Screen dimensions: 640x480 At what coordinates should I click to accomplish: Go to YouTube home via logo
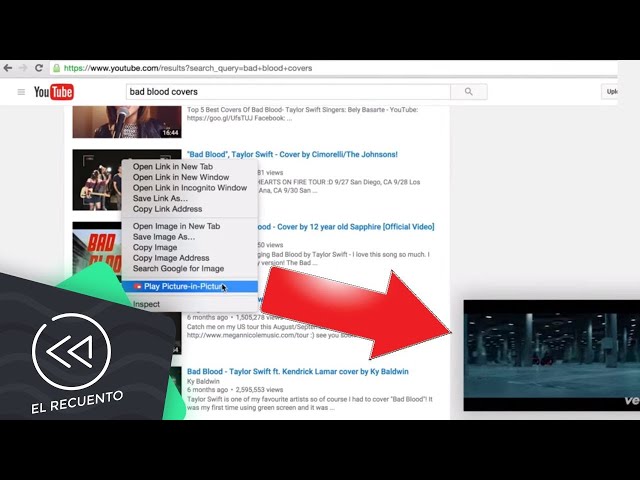coord(53,92)
